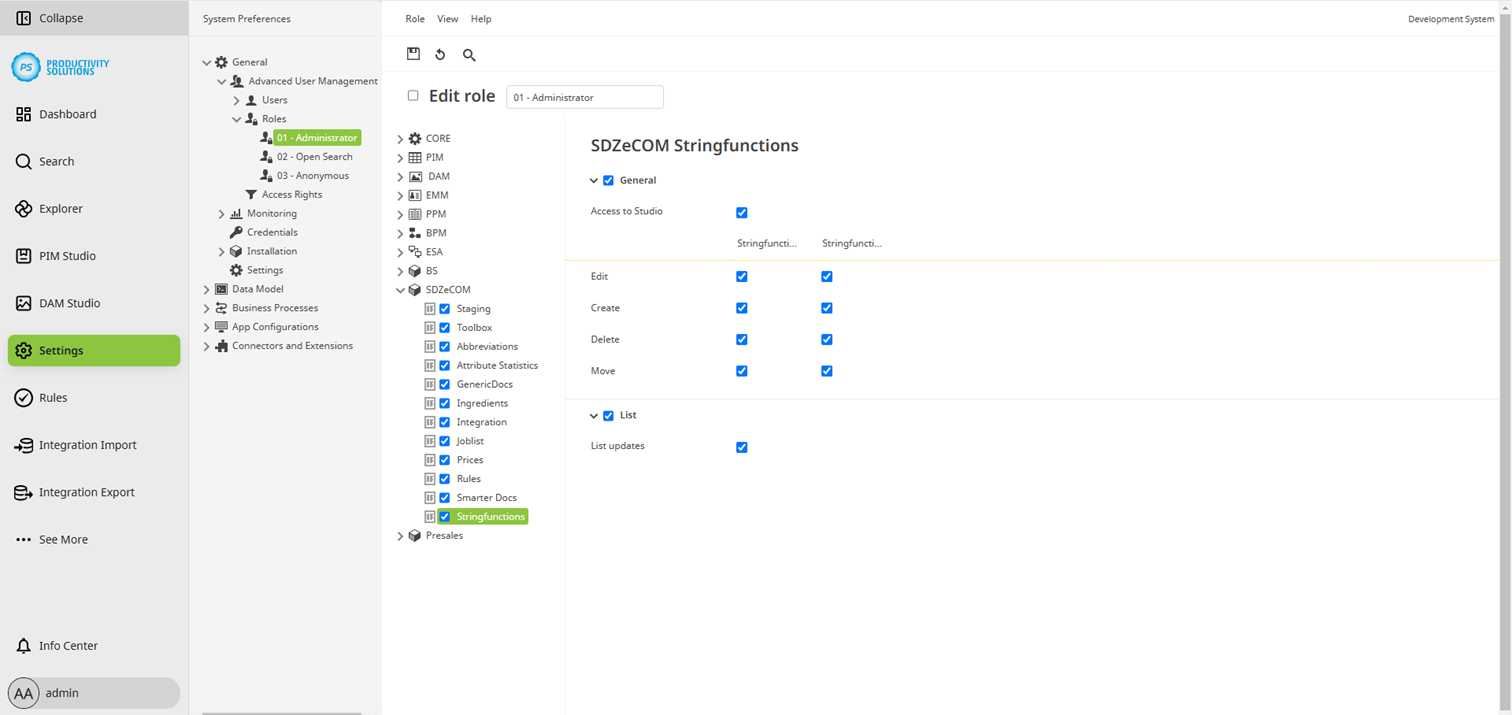
Task: Open the View menu
Action: [x=447, y=18]
